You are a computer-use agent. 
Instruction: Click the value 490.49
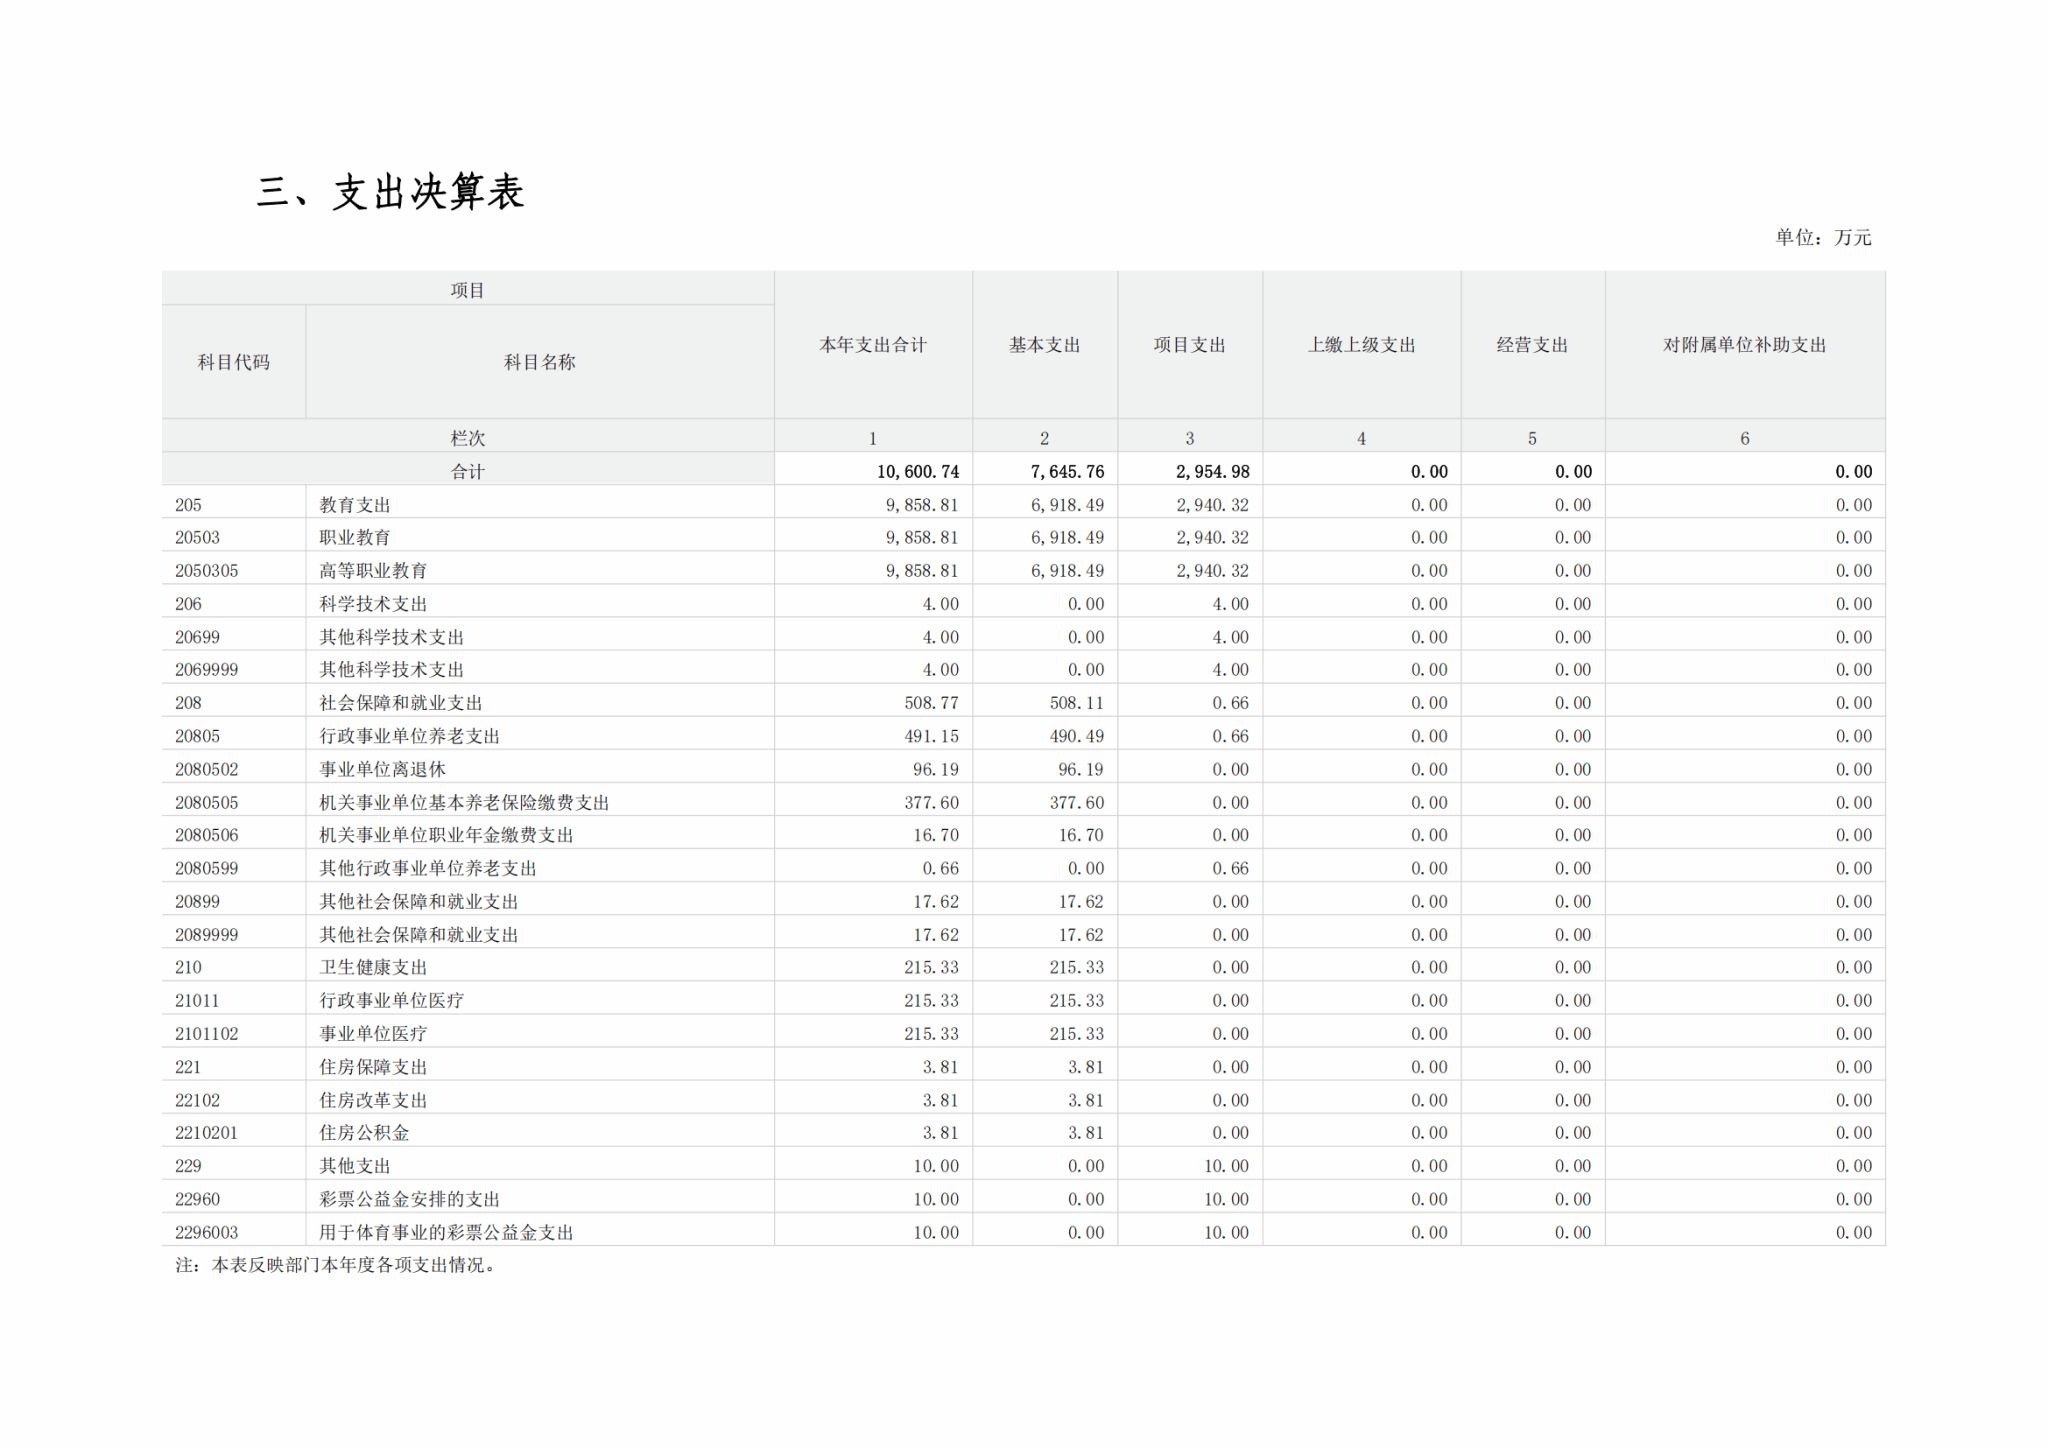1076,736
